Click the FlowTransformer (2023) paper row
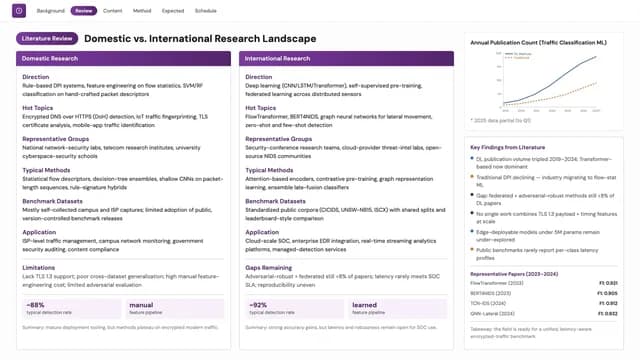 tap(544, 283)
